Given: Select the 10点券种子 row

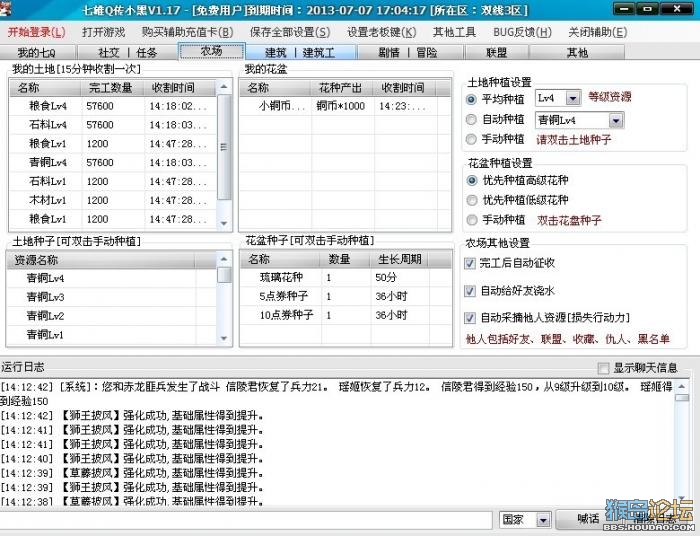Looking at the screenshot, I should [x=346, y=315].
